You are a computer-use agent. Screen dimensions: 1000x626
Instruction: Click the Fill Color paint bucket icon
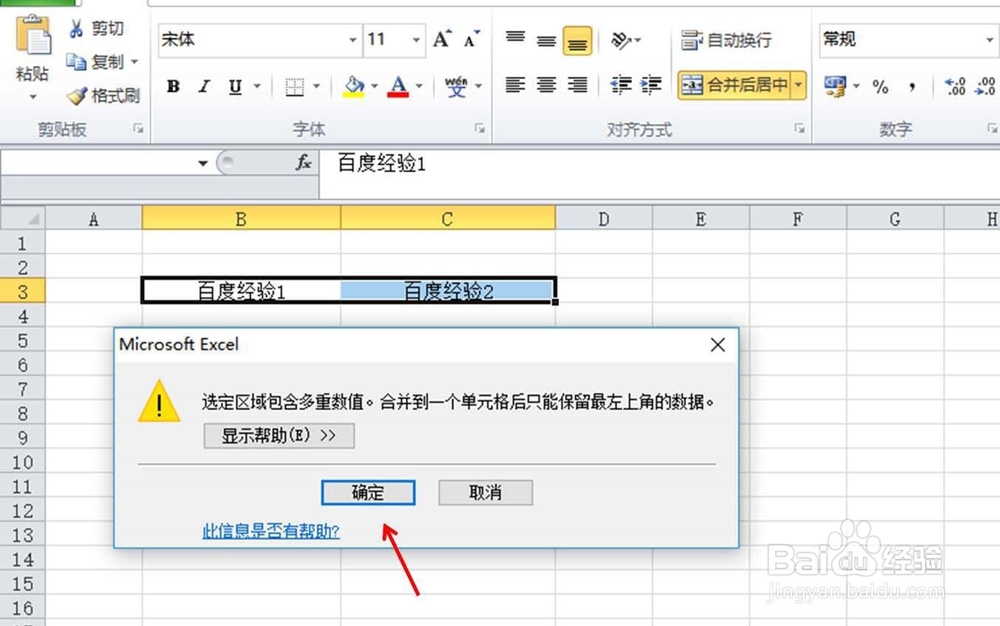(x=352, y=87)
